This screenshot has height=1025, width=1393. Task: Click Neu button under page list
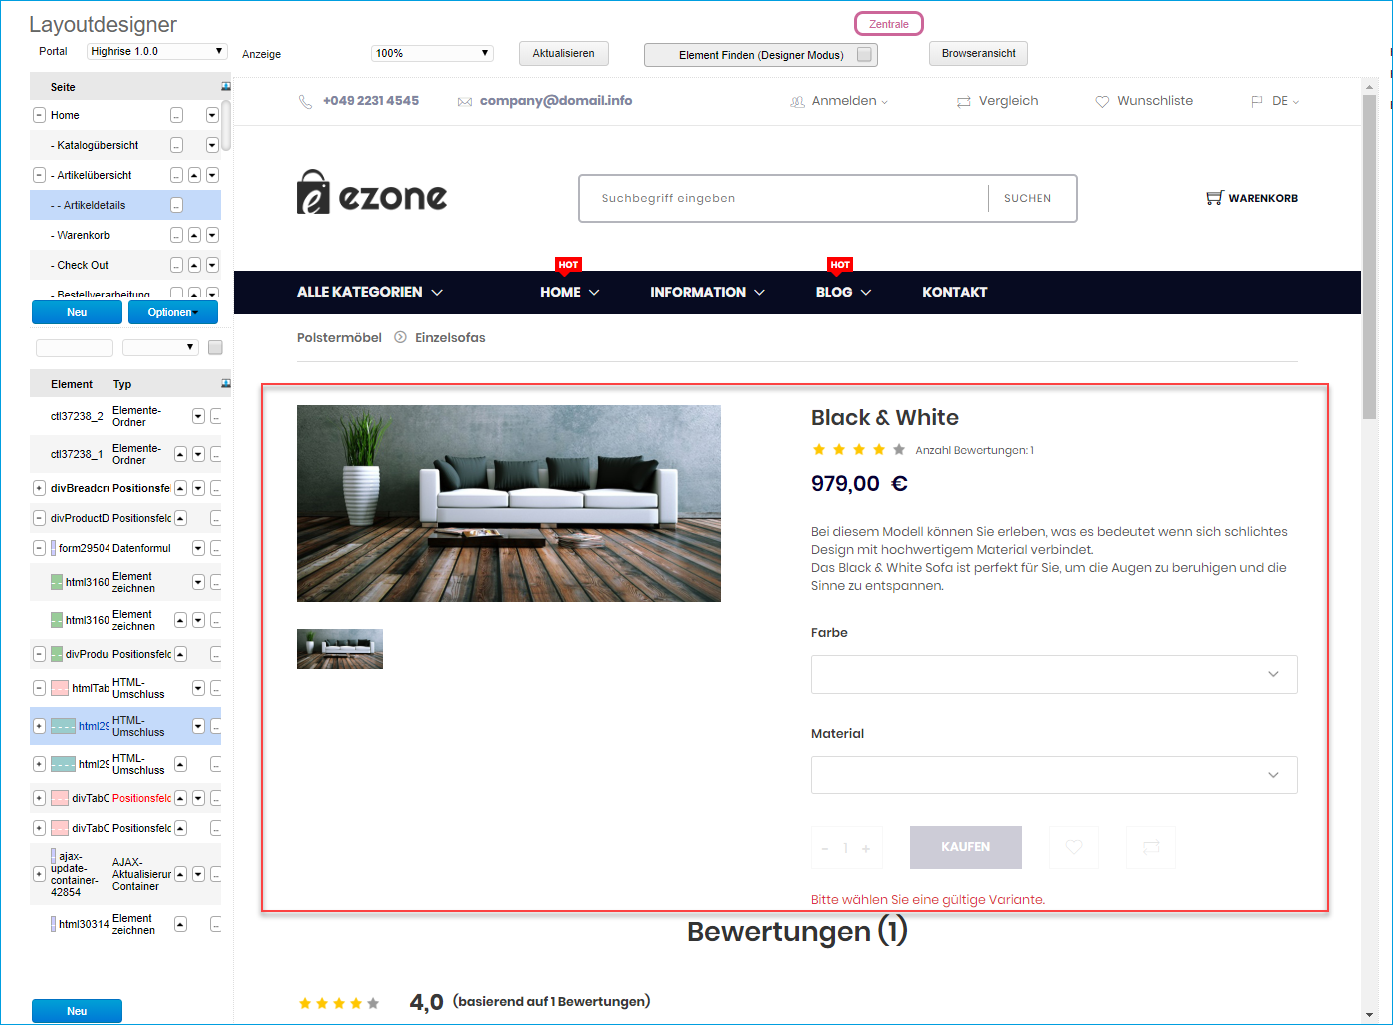pyautogui.click(x=77, y=312)
